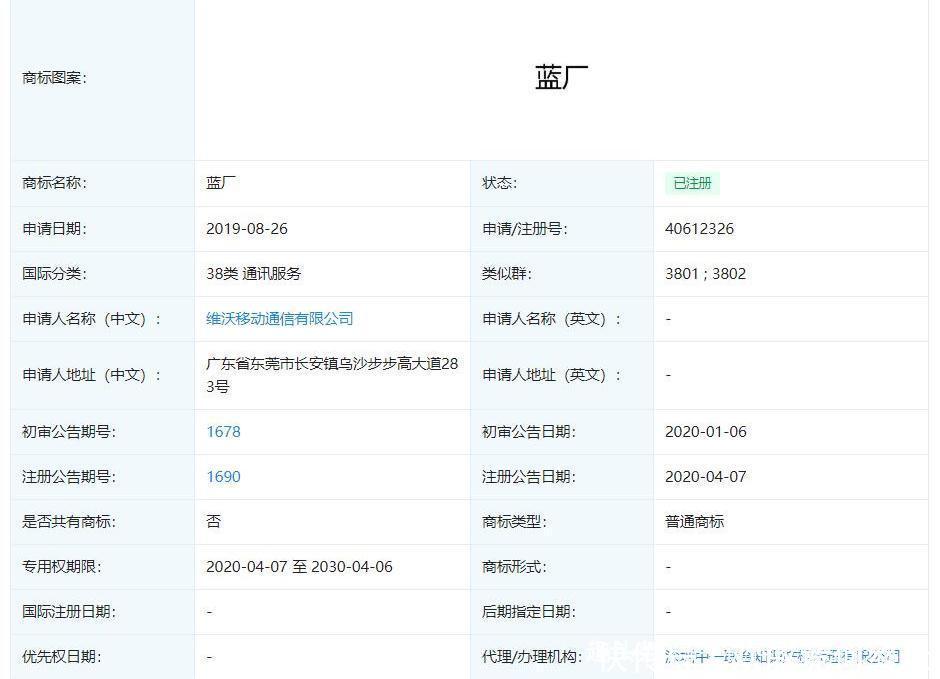
Task: Open registration gazette issue 1690 link
Action: (223, 477)
